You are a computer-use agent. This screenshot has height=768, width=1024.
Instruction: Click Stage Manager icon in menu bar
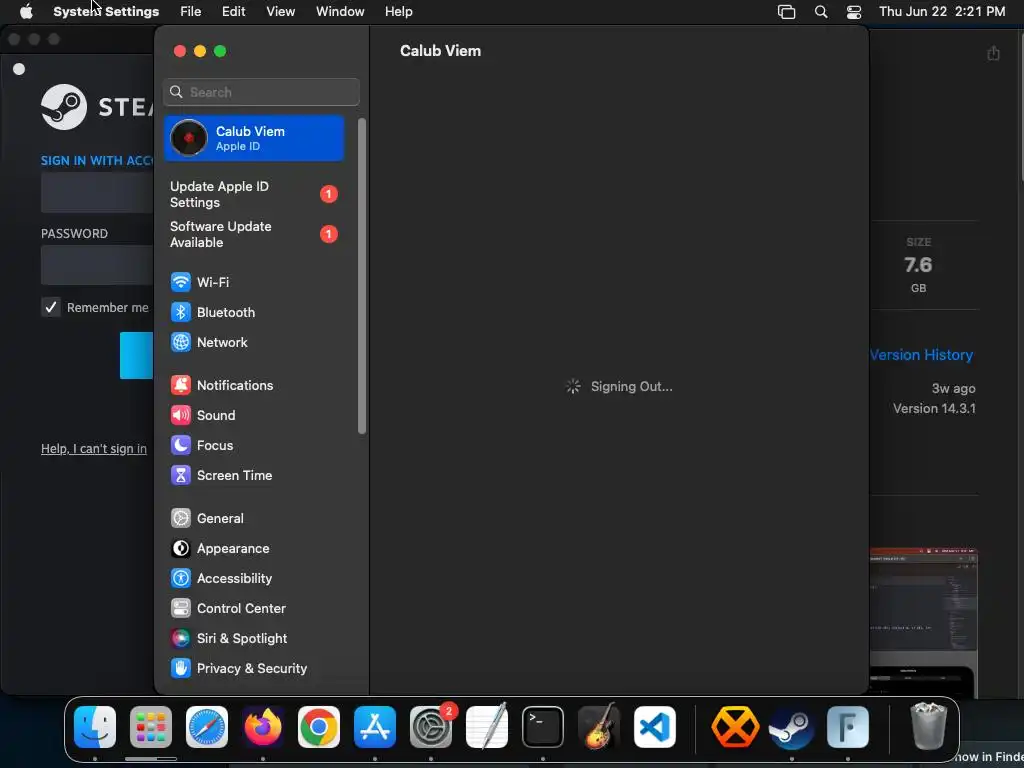786,12
